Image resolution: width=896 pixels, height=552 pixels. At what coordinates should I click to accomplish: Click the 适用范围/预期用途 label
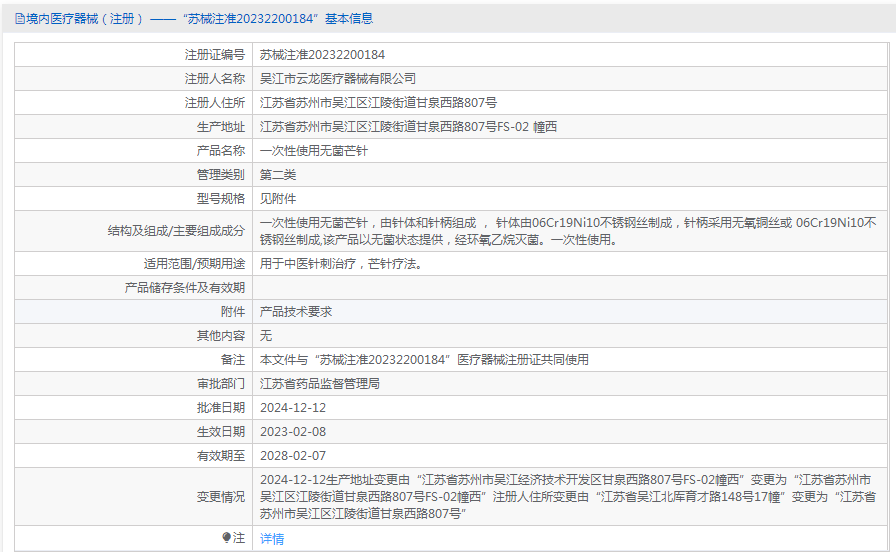click(194, 264)
